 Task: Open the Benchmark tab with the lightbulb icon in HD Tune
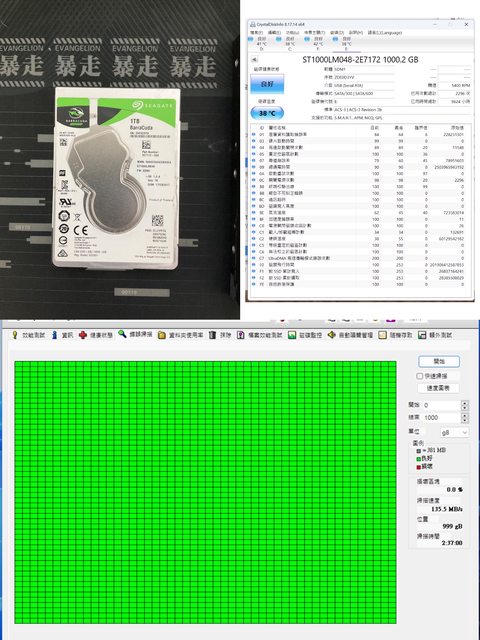pyautogui.click(x=28, y=335)
